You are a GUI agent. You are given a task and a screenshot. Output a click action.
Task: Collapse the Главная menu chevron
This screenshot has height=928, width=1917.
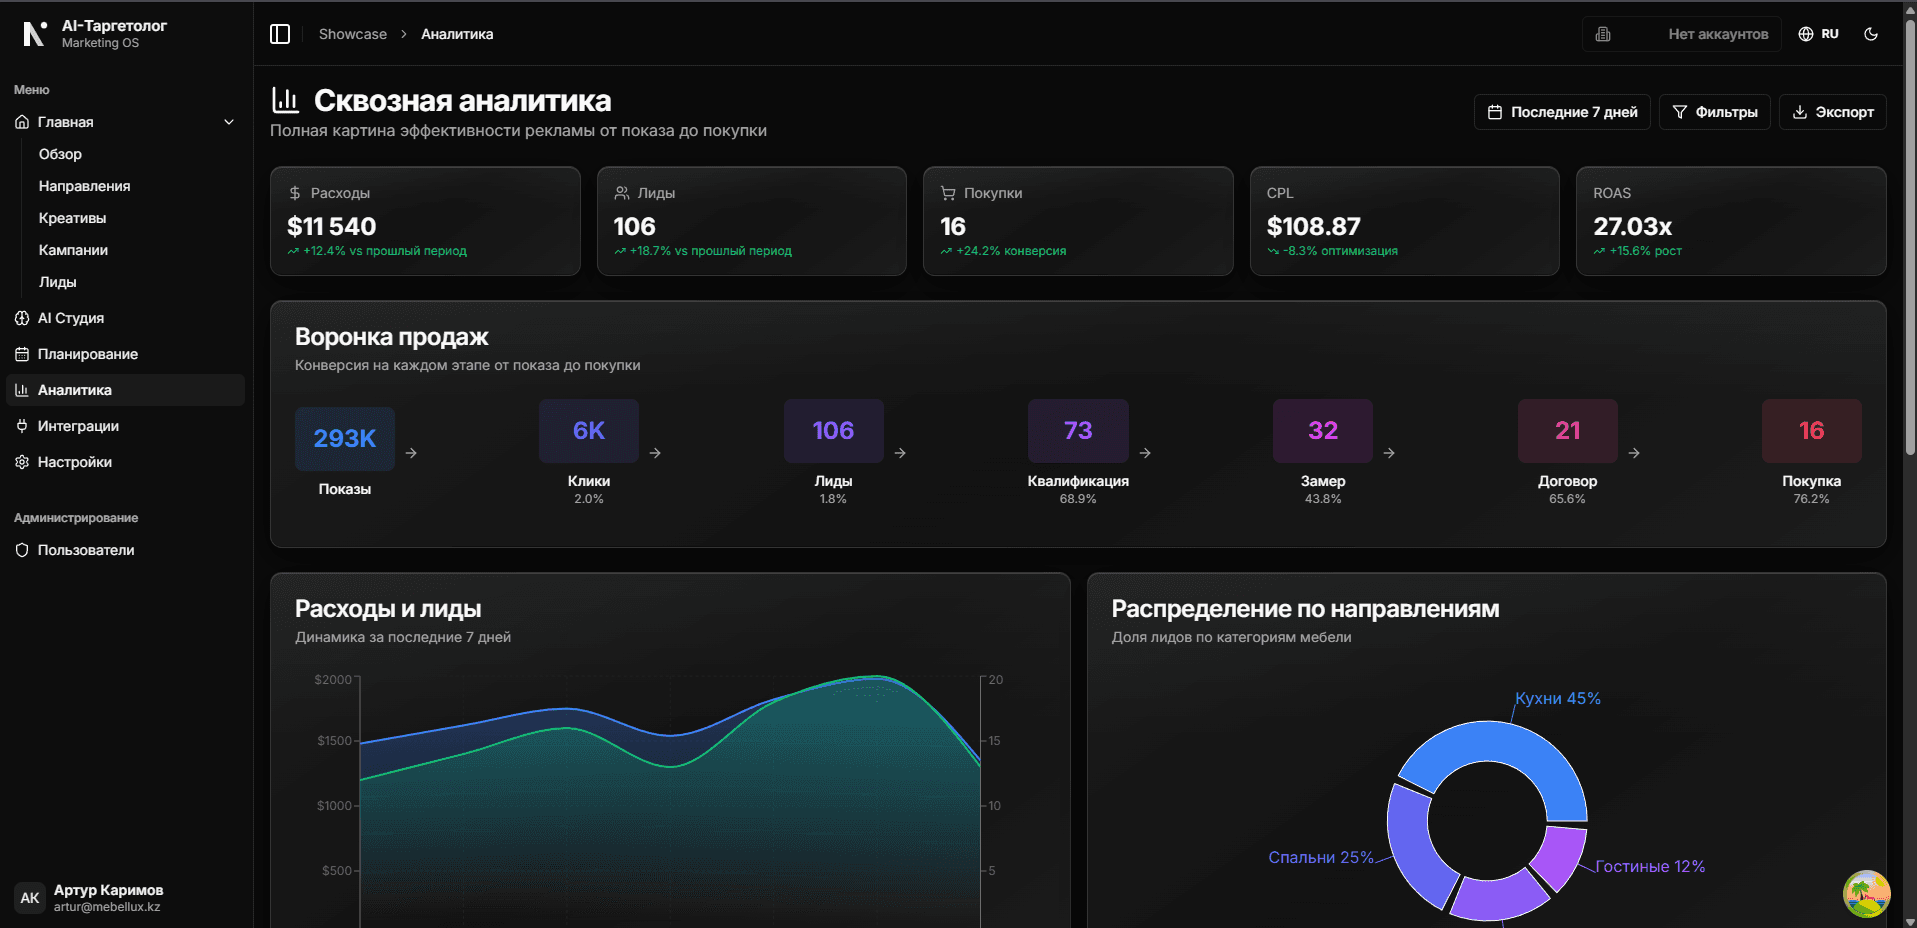click(x=229, y=122)
